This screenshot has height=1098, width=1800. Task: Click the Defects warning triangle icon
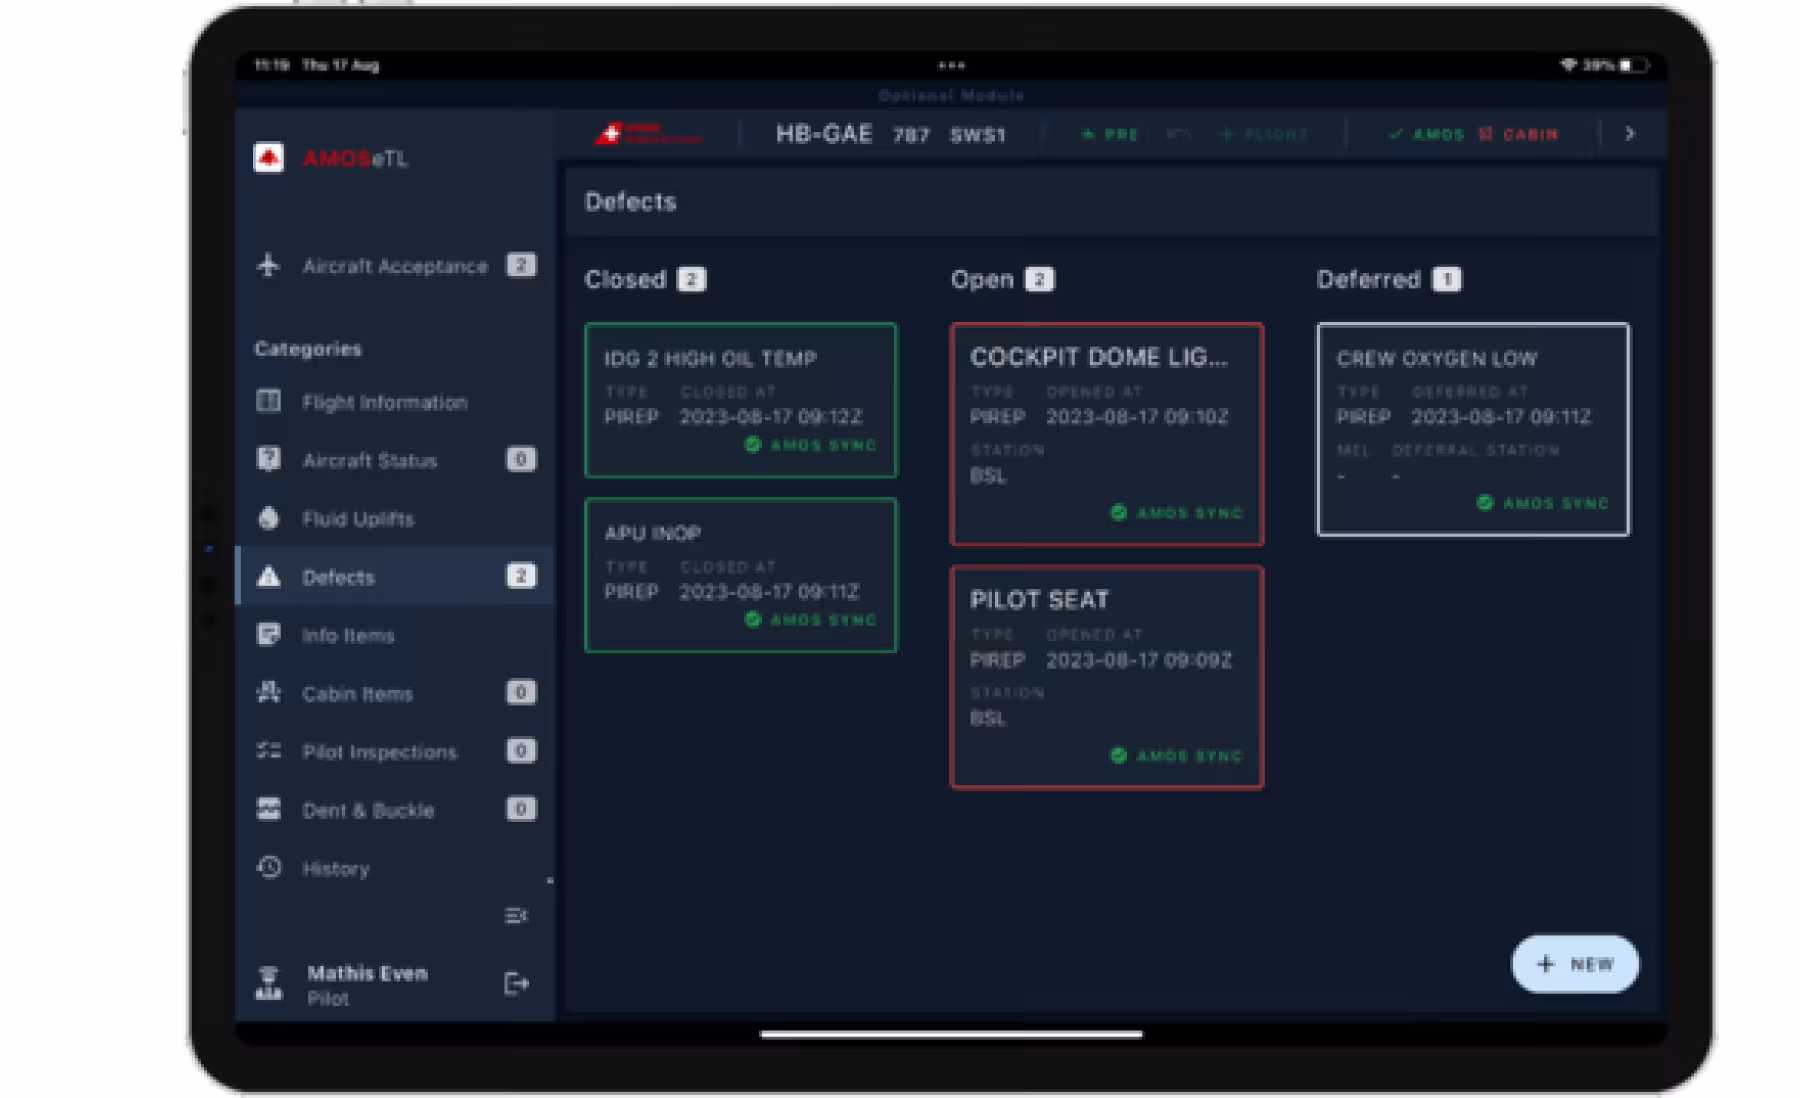pos(268,576)
